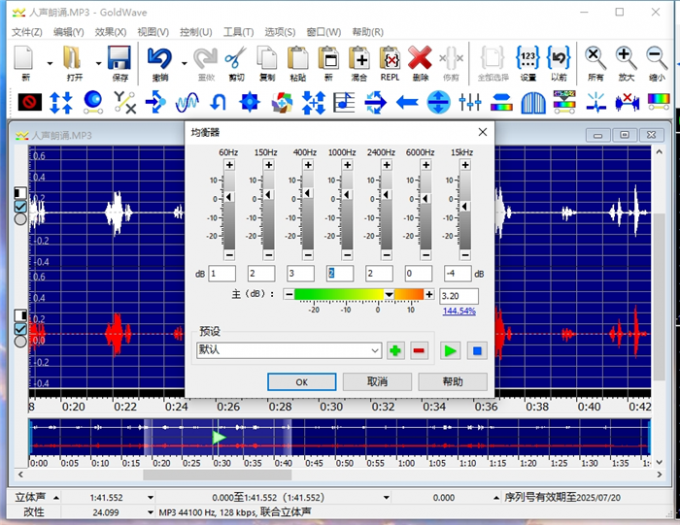Expand the 默认 preset combo box

(x=375, y=350)
